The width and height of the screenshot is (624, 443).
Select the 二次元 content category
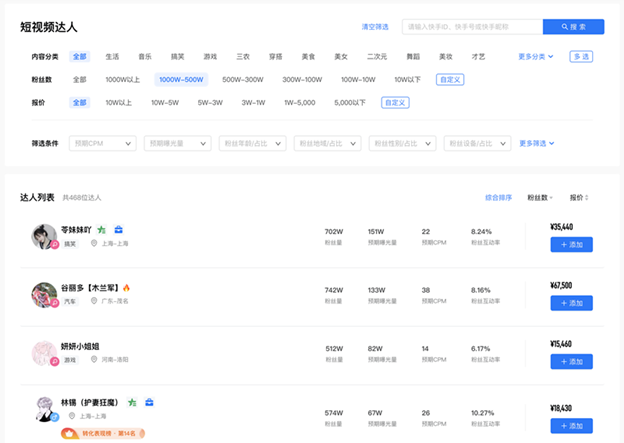coord(377,57)
